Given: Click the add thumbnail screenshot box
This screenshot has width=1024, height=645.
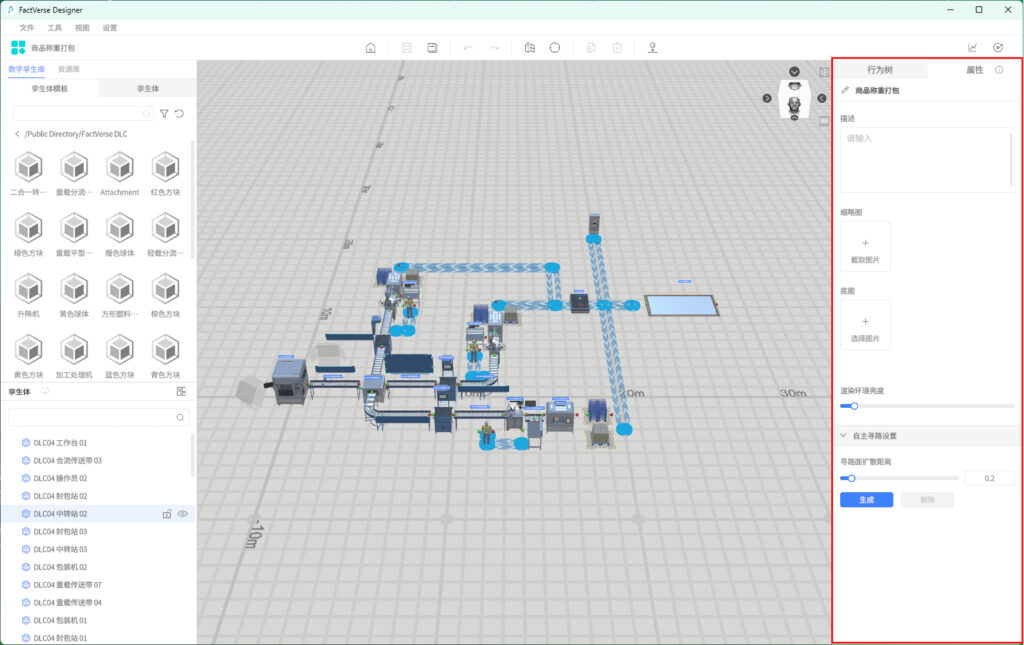Looking at the screenshot, I should [x=865, y=246].
